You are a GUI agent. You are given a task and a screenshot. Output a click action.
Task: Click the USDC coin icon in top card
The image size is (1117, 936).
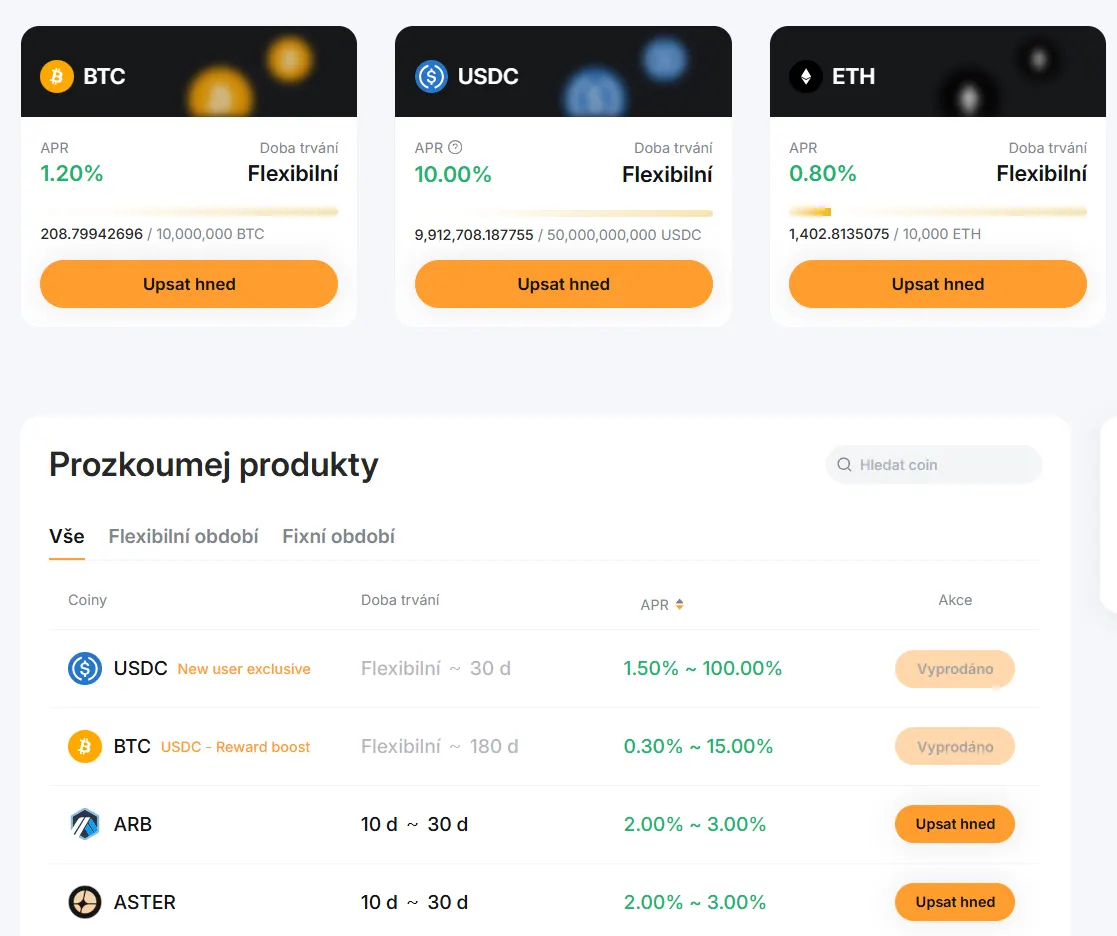pyautogui.click(x=431, y=76)
